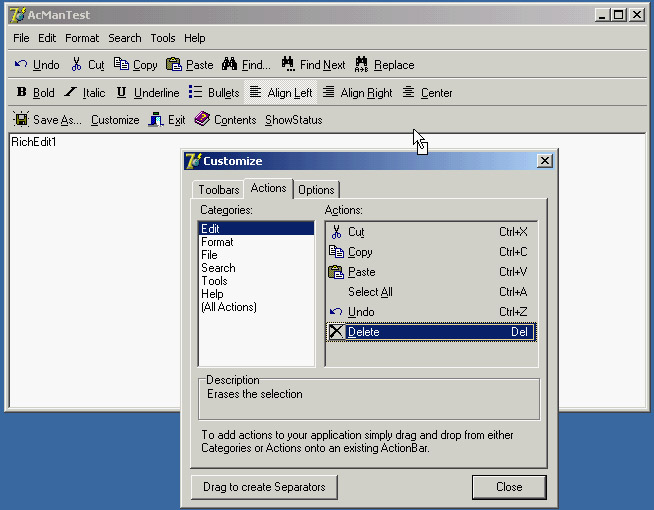The width and height of the screenshot is (654, 510).
Task: Switch to the Options tab
Action: pyautogui.click(x=316, y=190)
